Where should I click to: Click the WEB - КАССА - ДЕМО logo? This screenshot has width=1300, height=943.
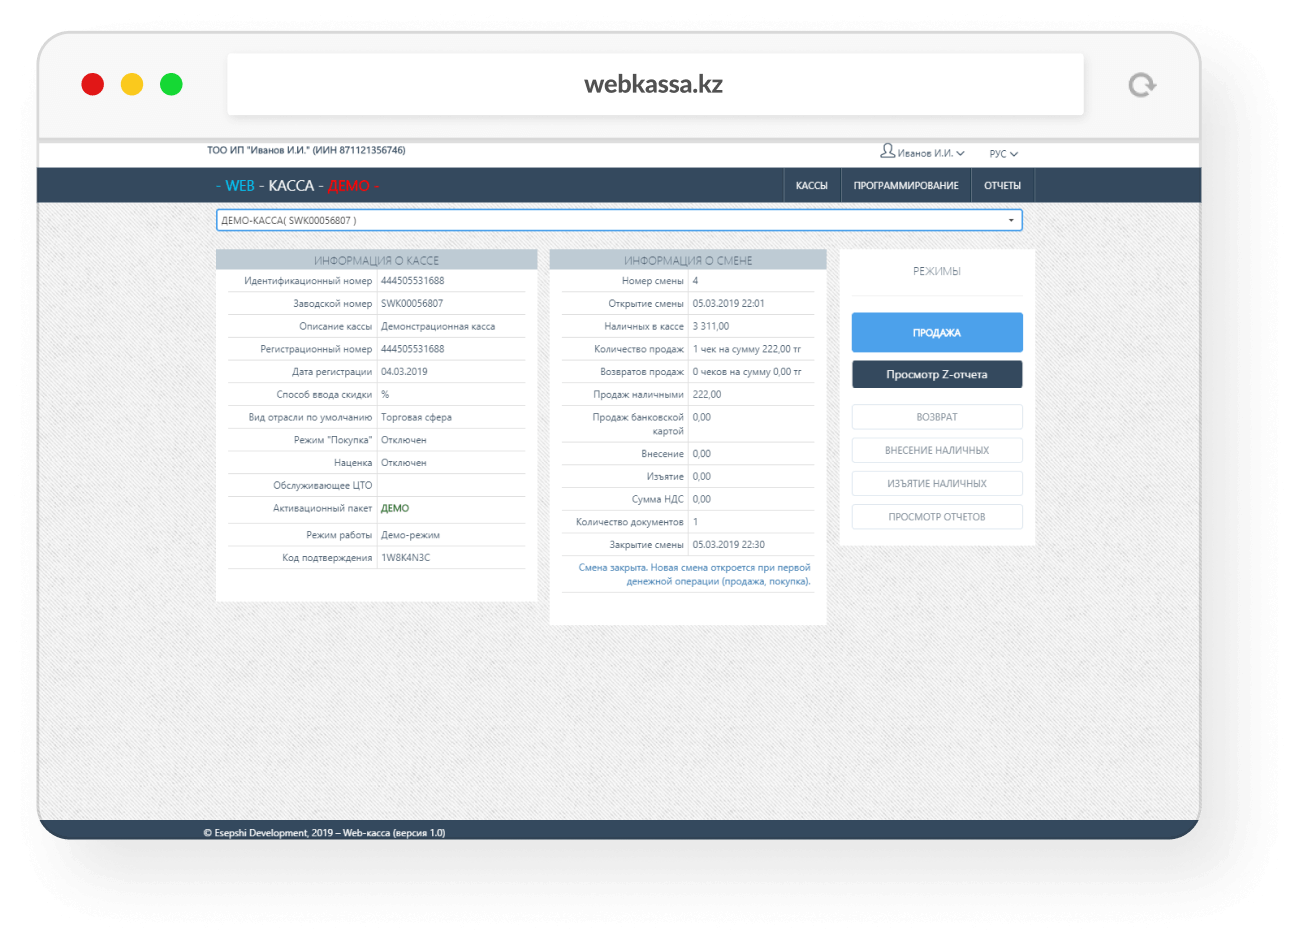tap(297, 186)
